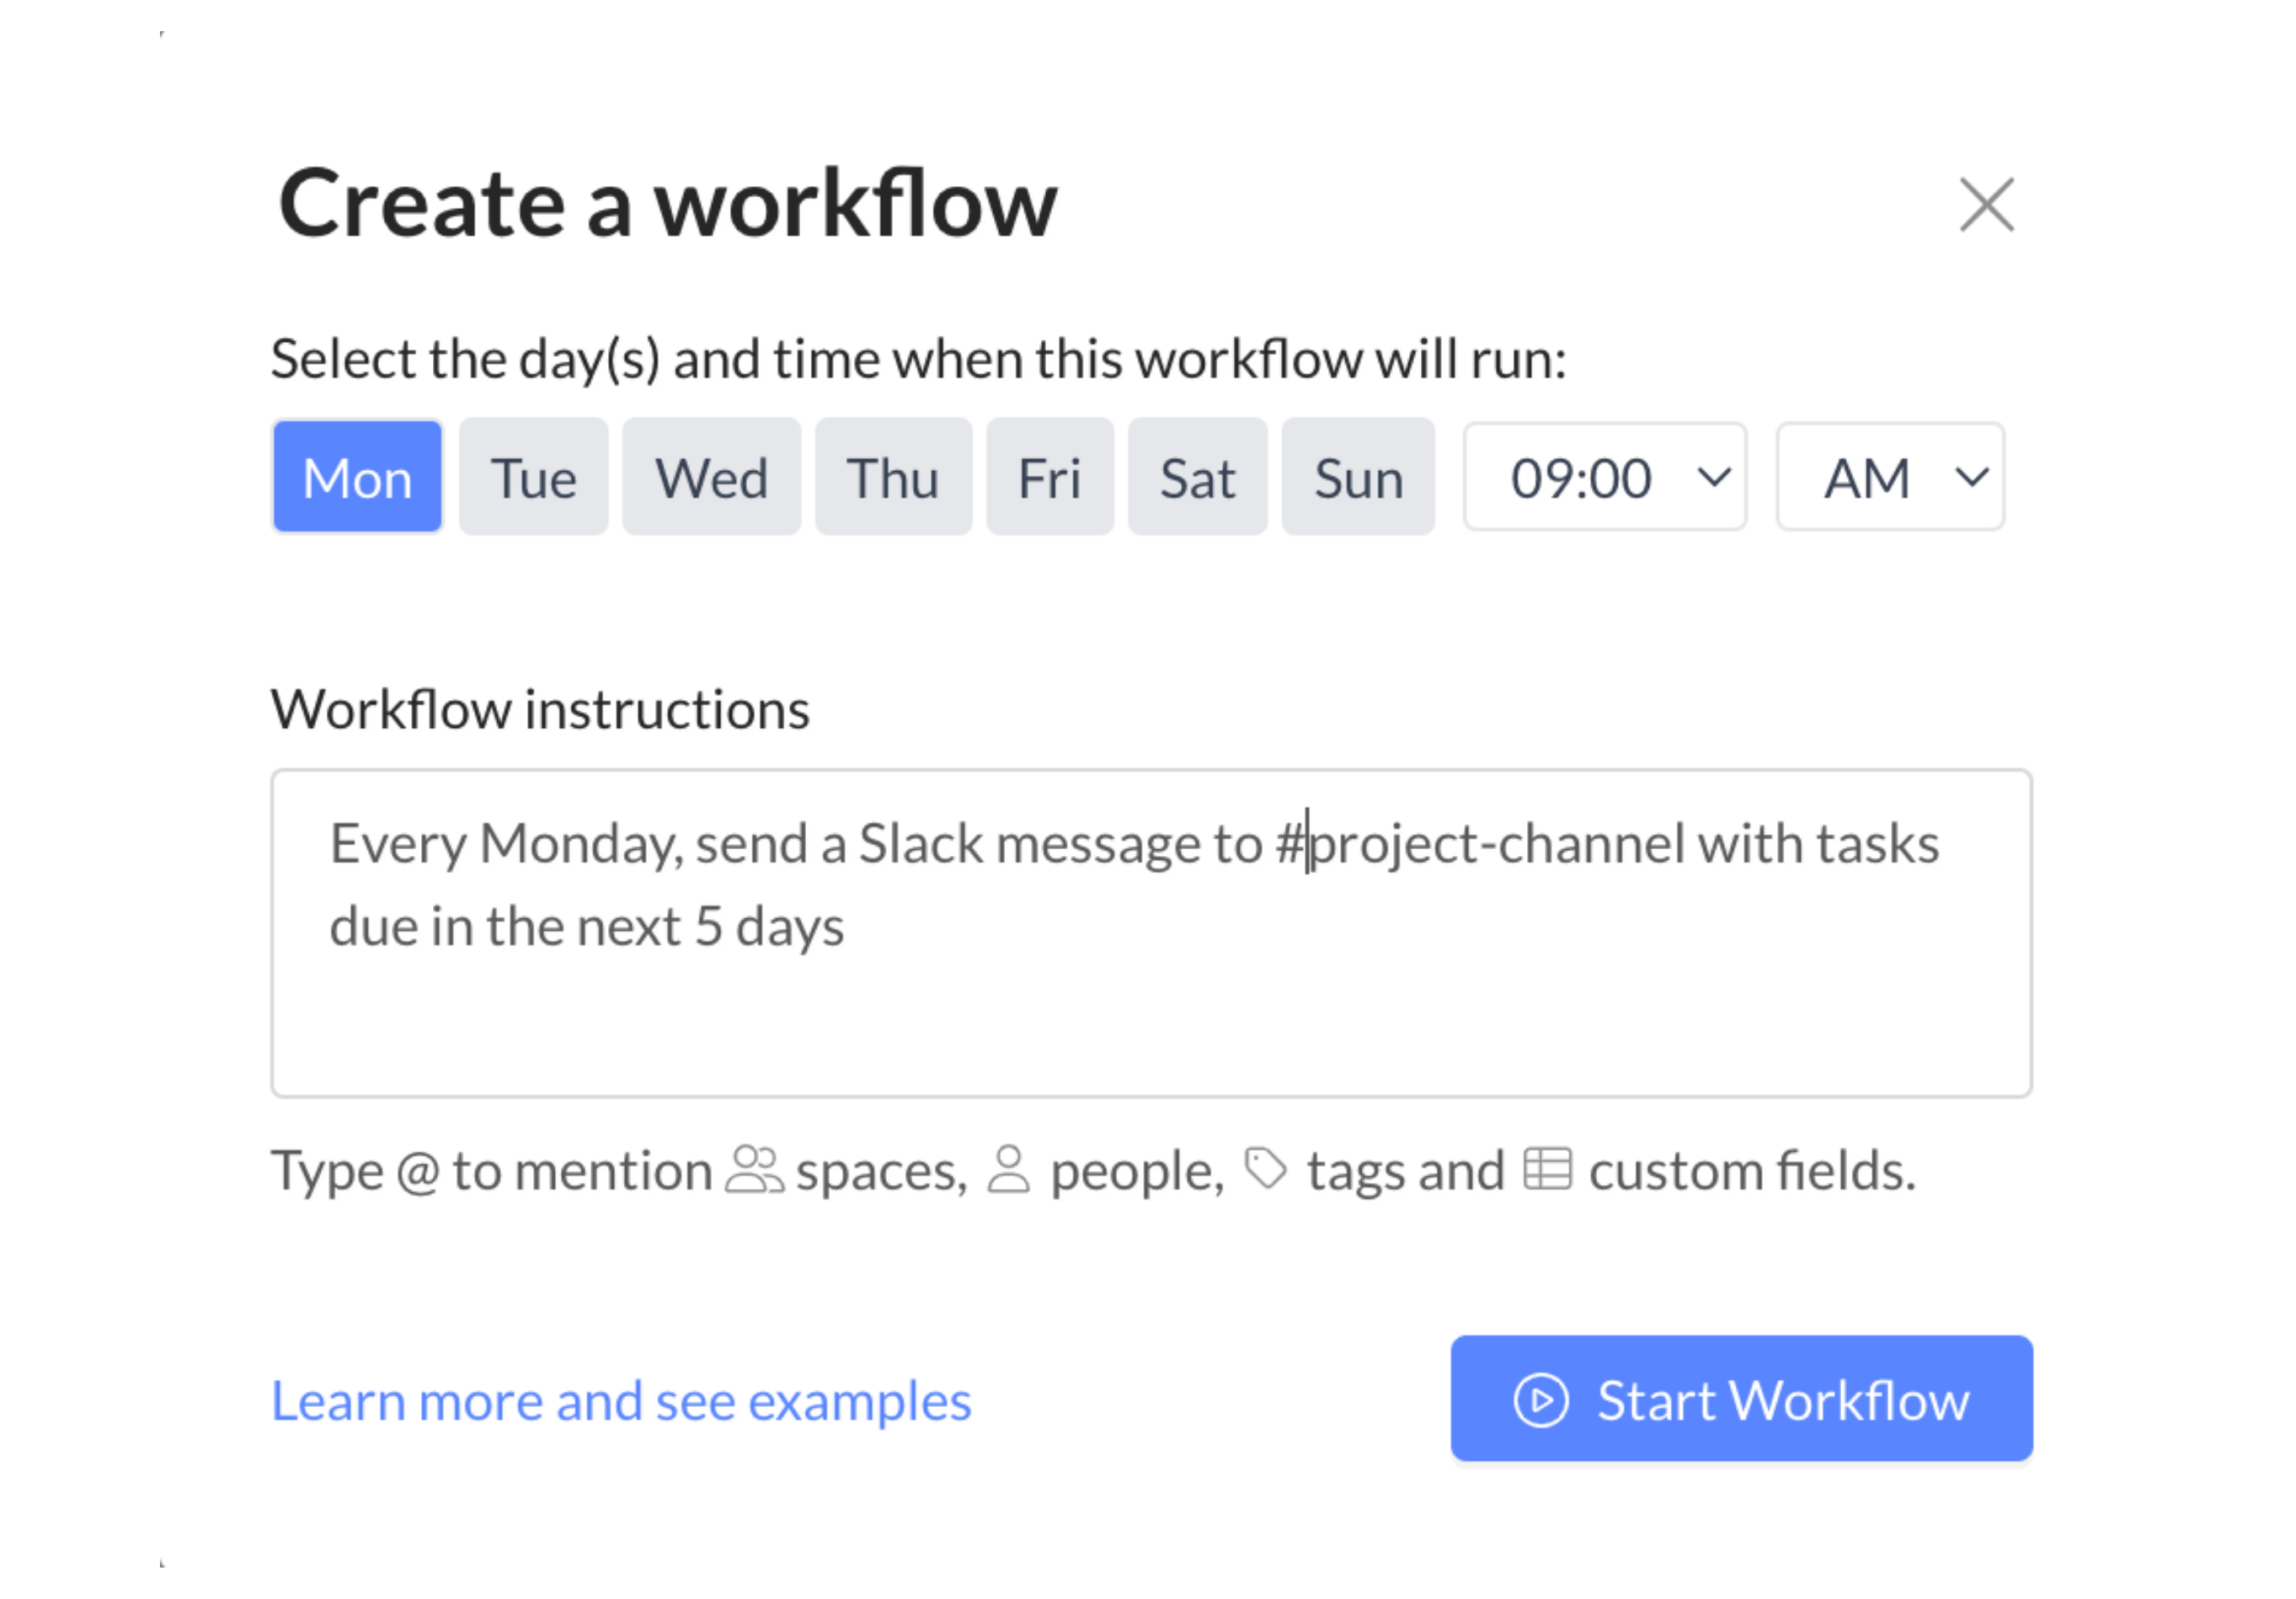Screen dimensions: 2296x1599
Task: Click the people icon in the hint
Action: [x=1008, y=1169]
